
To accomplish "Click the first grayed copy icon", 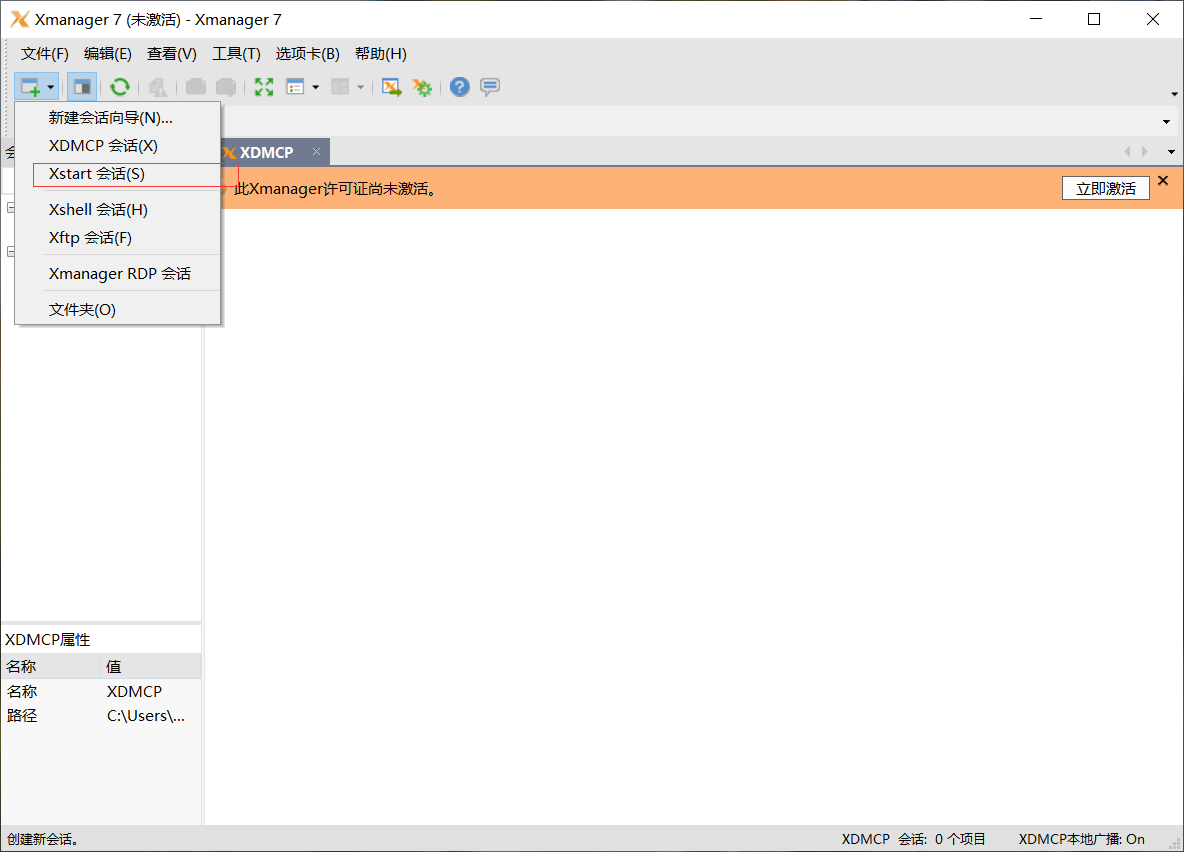I will pos(196,87).
